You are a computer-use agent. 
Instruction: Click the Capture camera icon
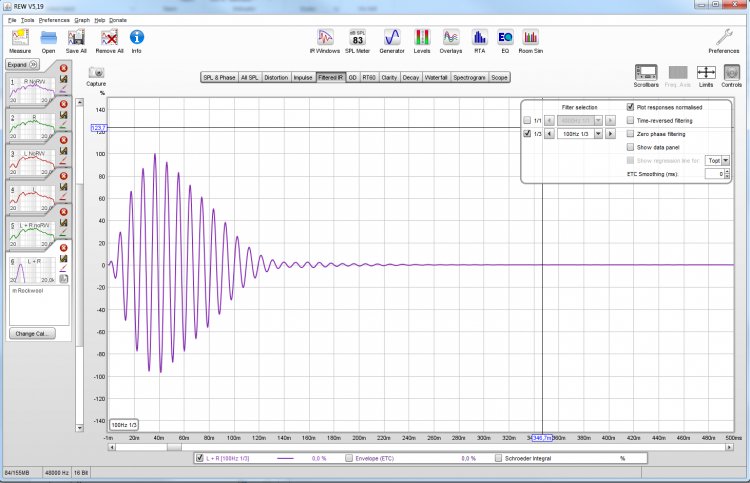(96, 73)
